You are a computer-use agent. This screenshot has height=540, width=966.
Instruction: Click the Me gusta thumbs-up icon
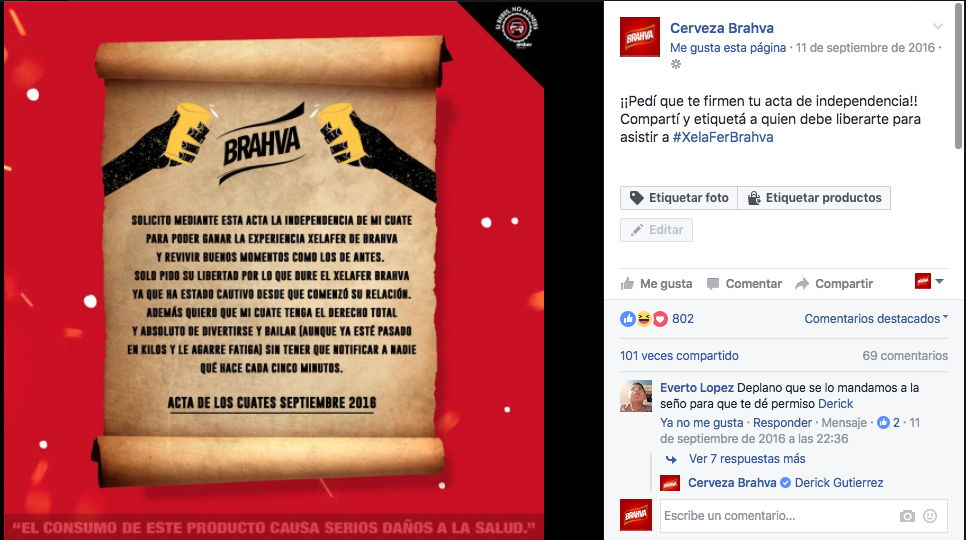point(627,284)
